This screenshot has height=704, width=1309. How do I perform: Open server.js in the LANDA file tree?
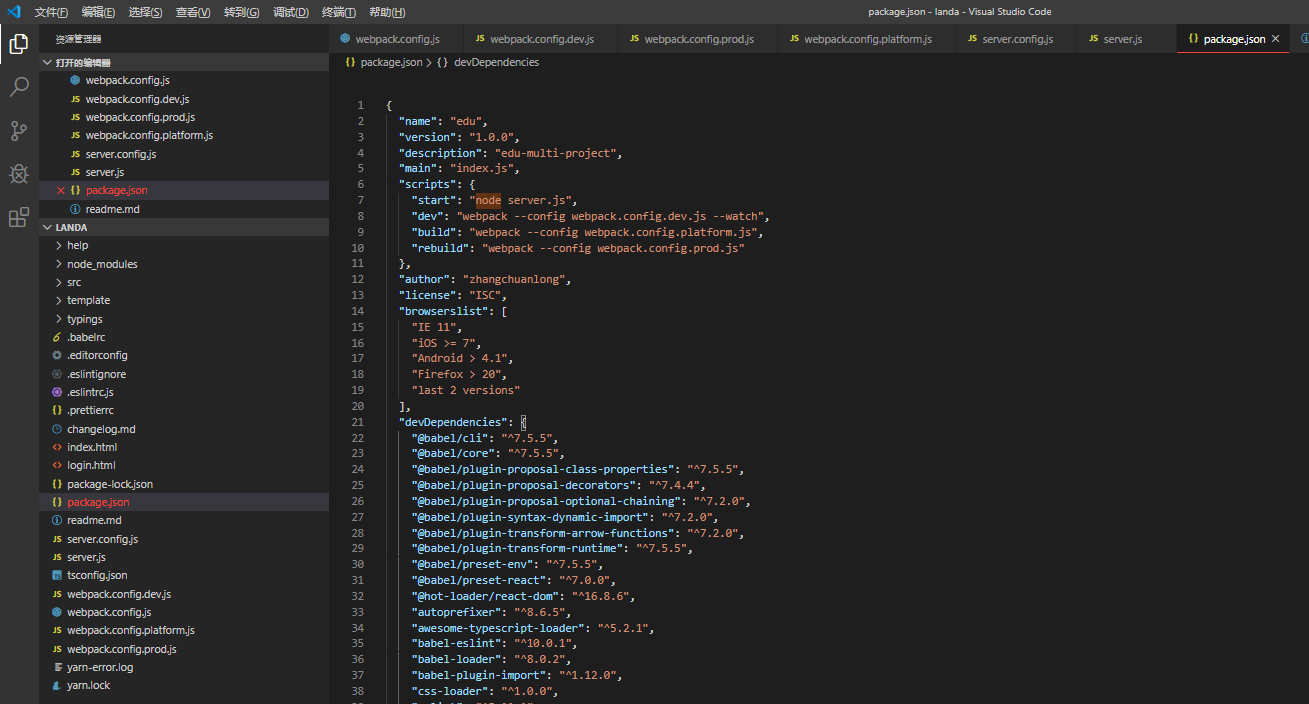(x=86, y=557)
